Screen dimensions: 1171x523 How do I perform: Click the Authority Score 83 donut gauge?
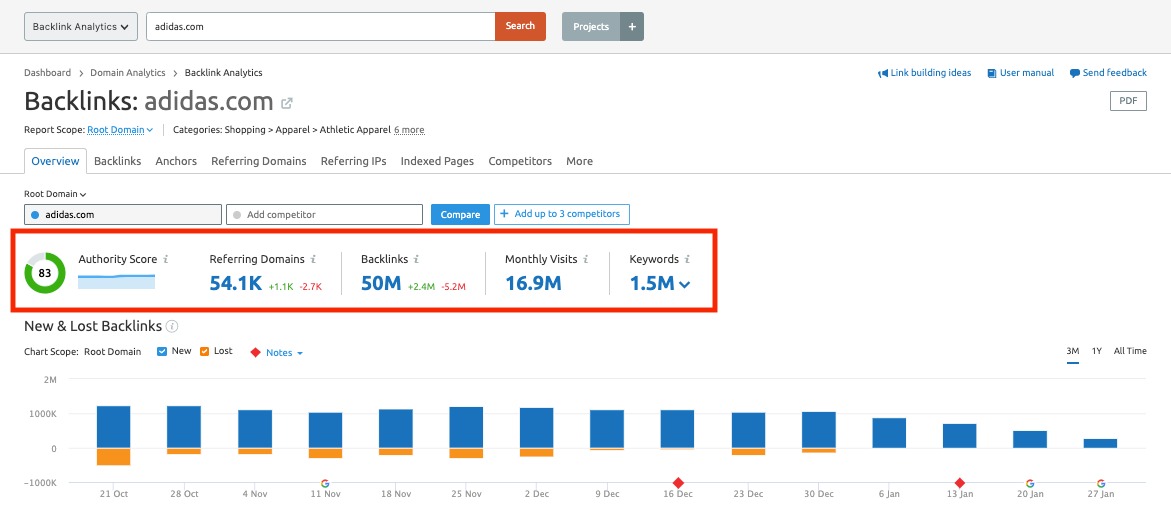point(45,273)
